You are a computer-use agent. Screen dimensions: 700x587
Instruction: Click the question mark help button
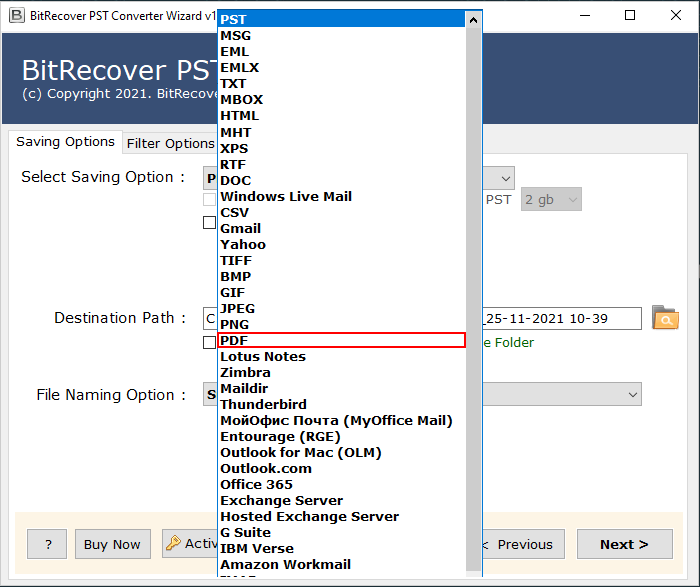47,544
